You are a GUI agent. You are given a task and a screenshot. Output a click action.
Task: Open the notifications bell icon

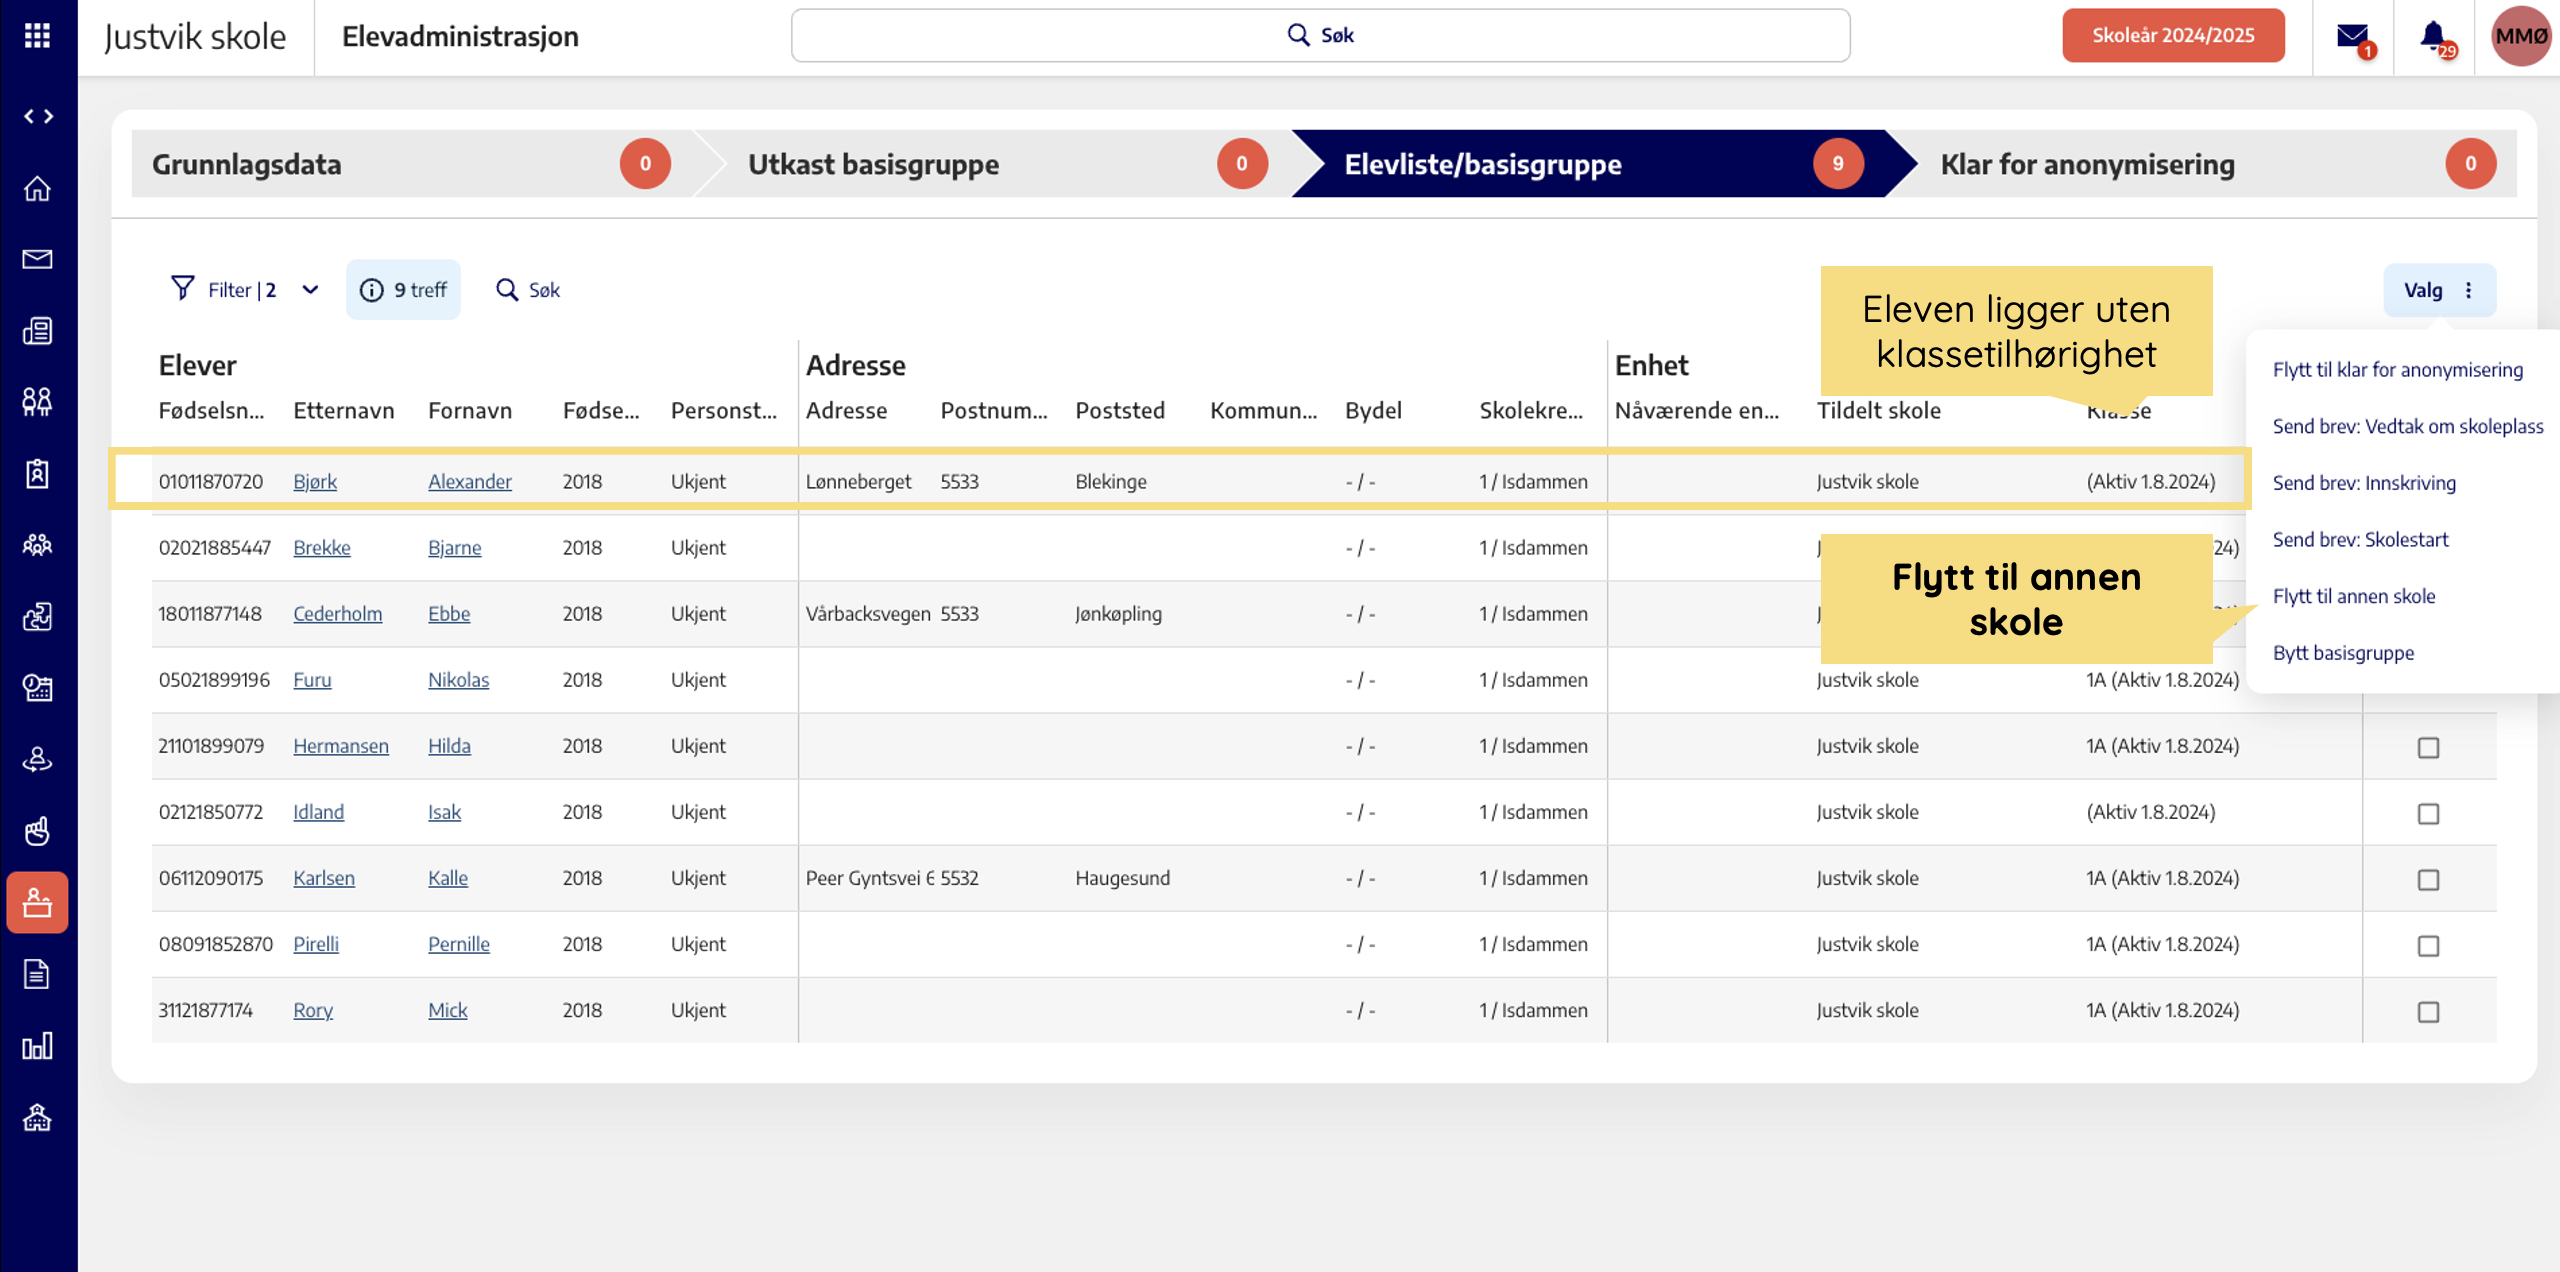(x=2435, y=38)
